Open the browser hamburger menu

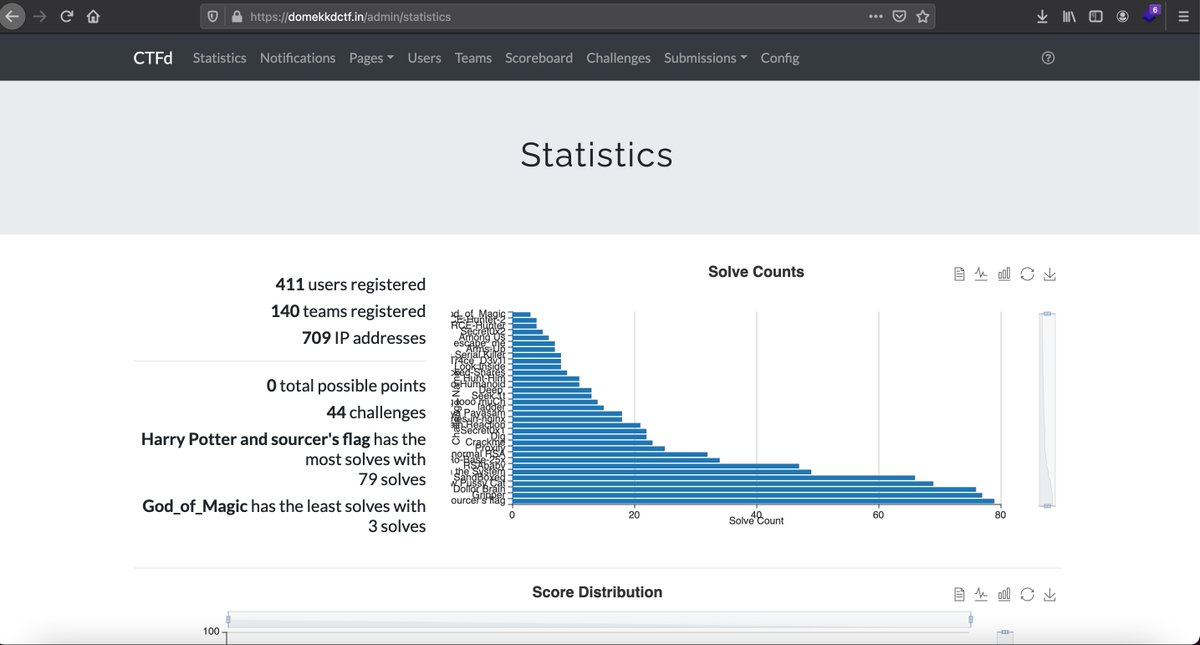click(1182, 16)
